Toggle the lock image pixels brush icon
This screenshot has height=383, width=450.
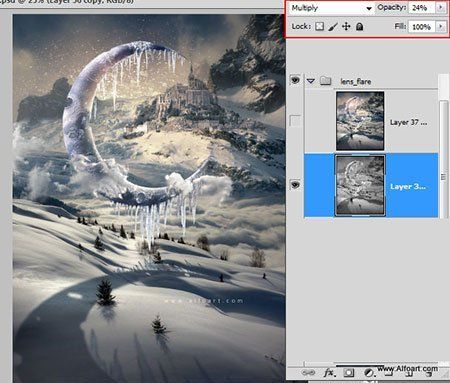point(333,26)
